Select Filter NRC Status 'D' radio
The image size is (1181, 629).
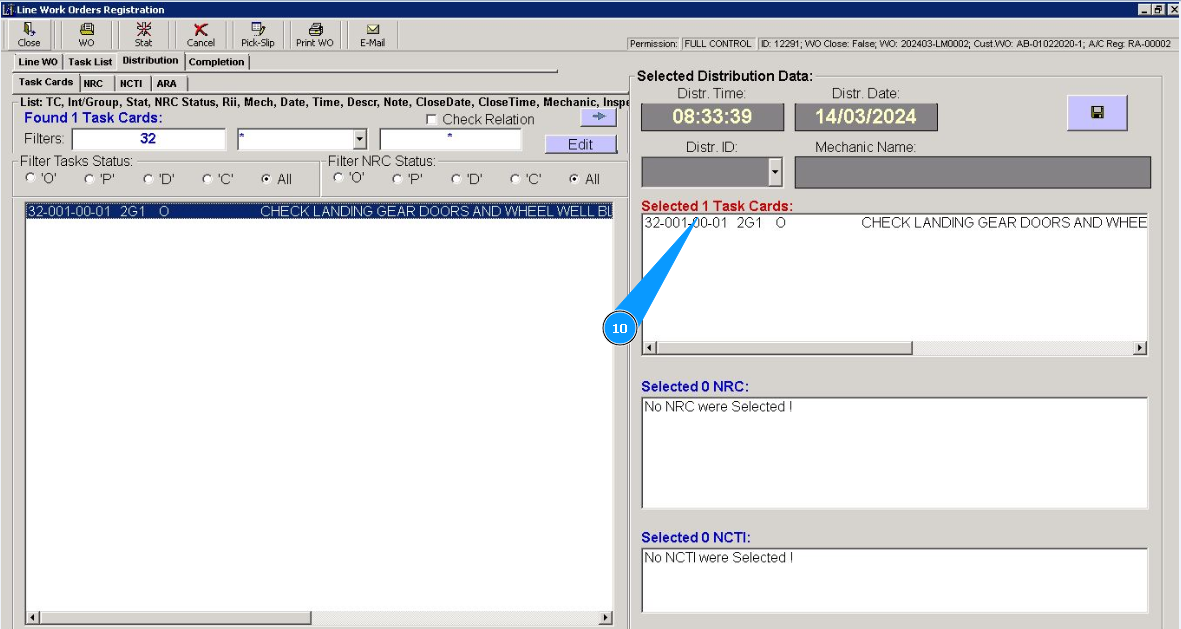tap(456, 179)
